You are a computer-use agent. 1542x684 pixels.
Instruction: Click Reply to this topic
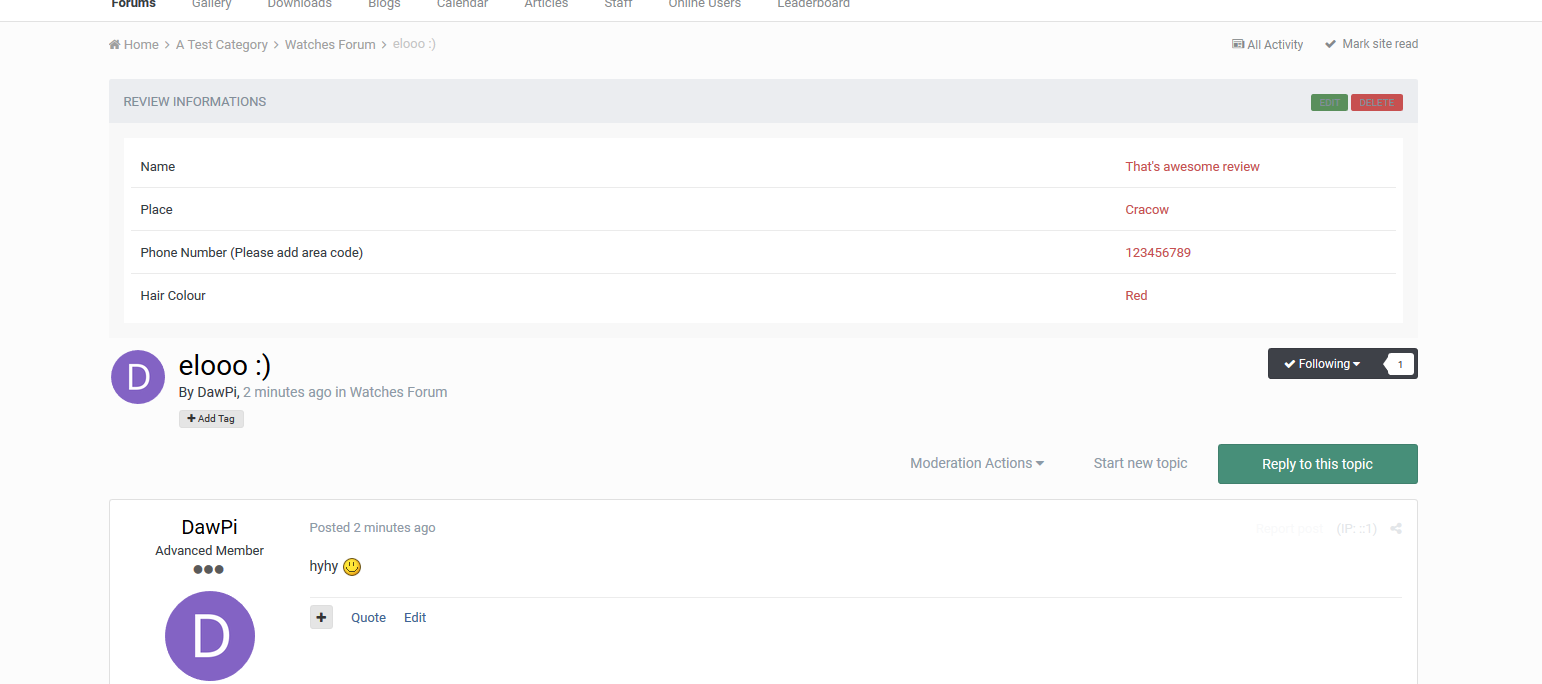(x=1317, y=464)
